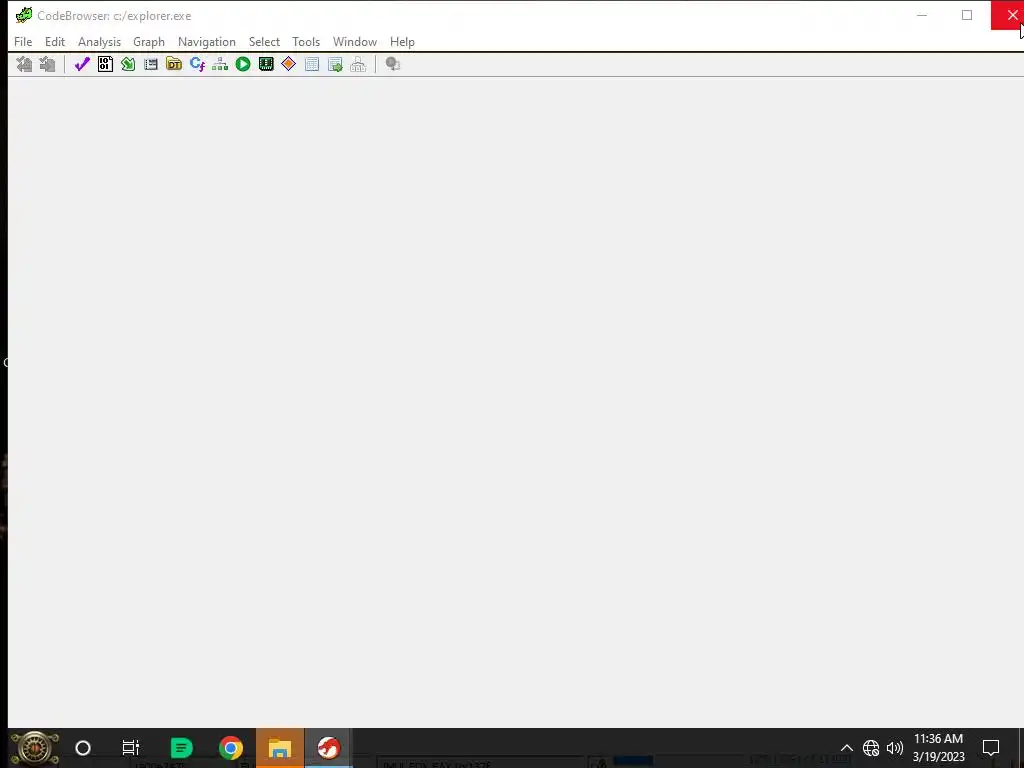Click the second greyed-out redo-style toolbar icon
The height and width of the screenshot is (768, 1024).
click(47, 64)
